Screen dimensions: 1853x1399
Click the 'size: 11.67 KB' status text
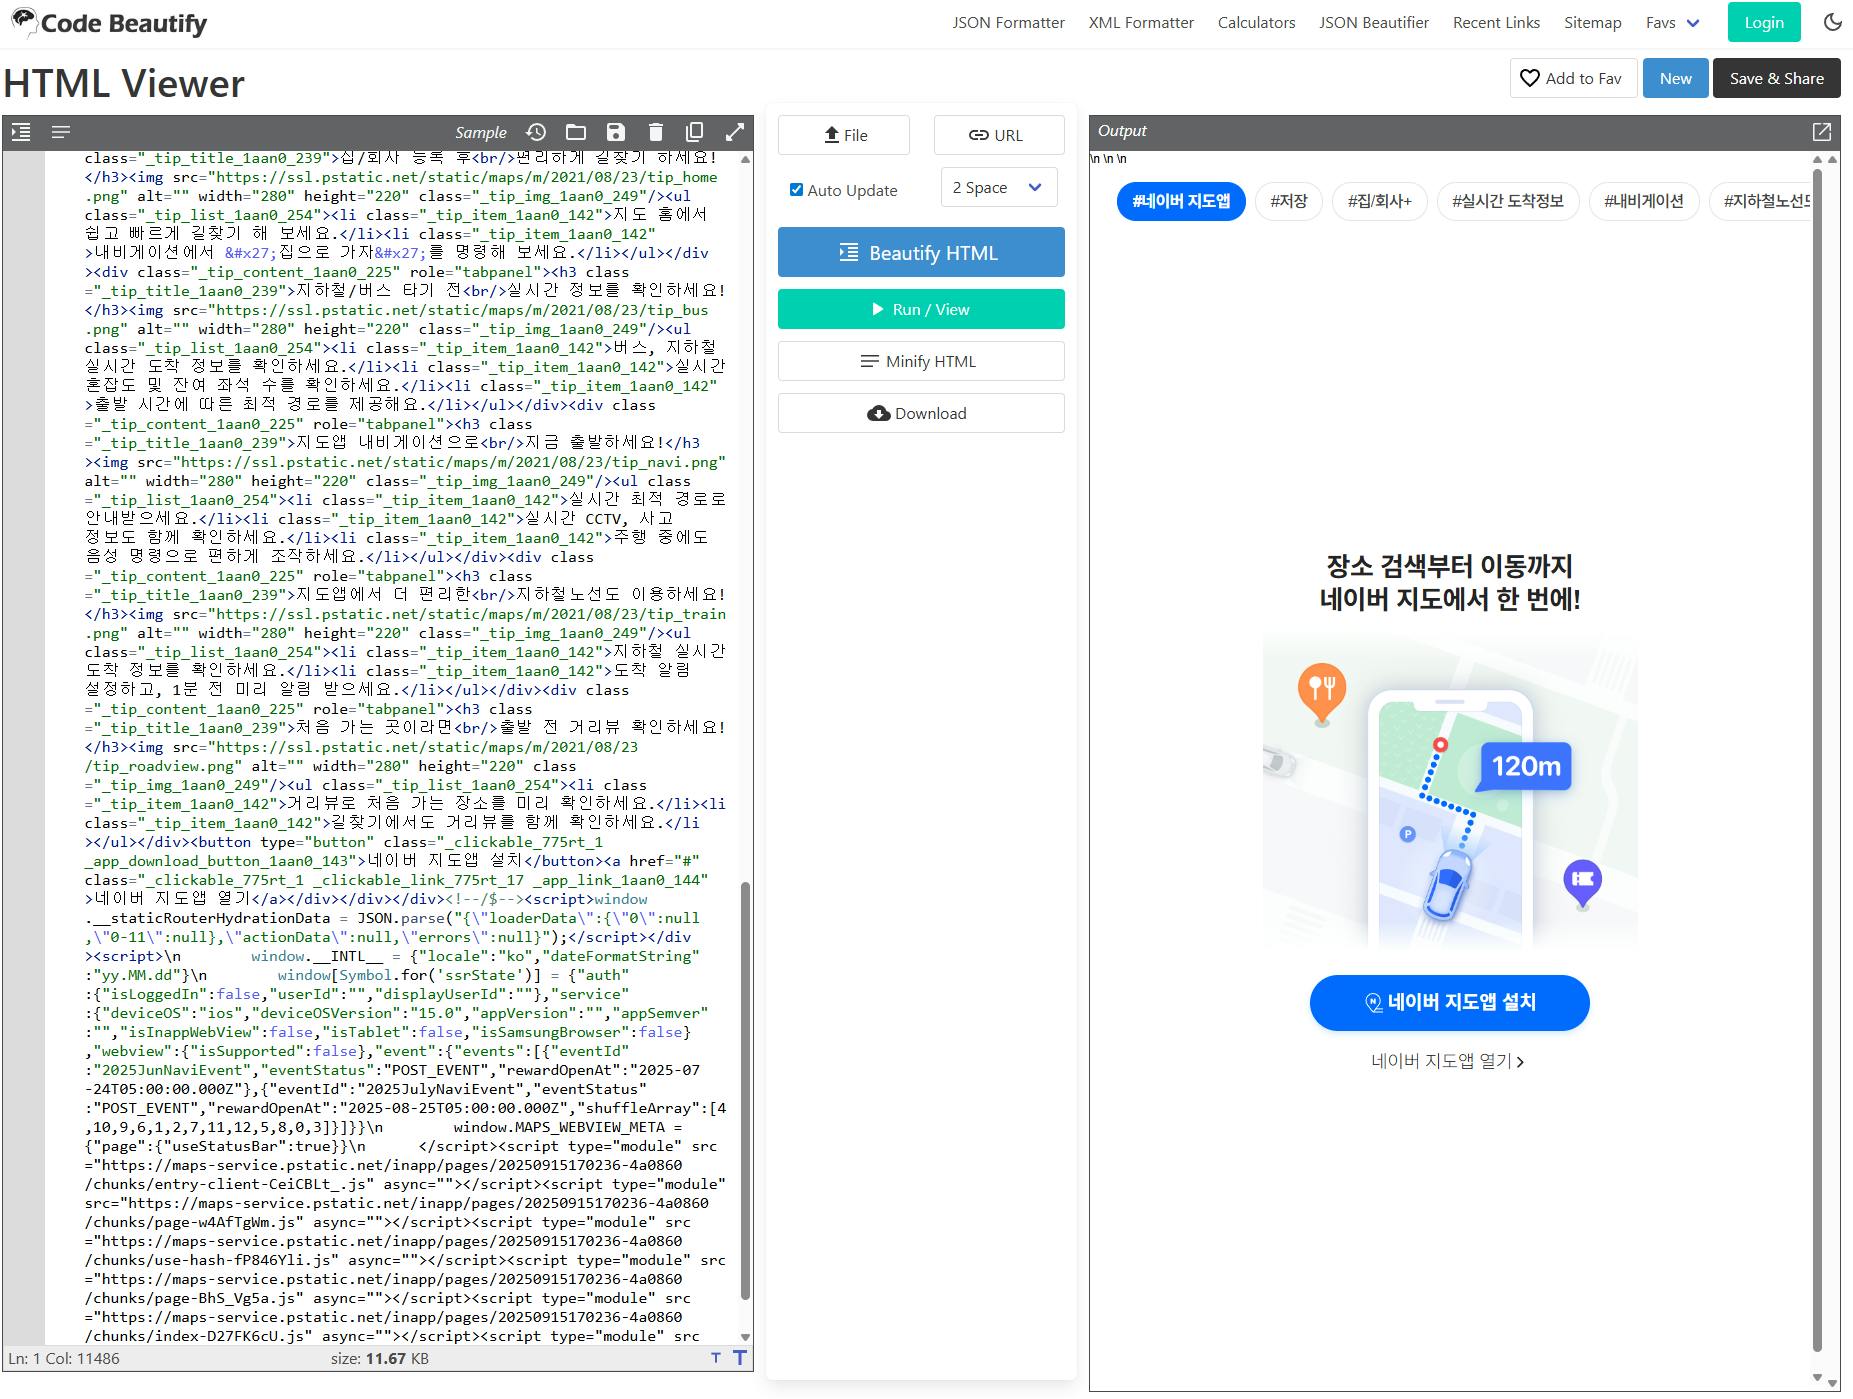click(x=380, y=1358)
